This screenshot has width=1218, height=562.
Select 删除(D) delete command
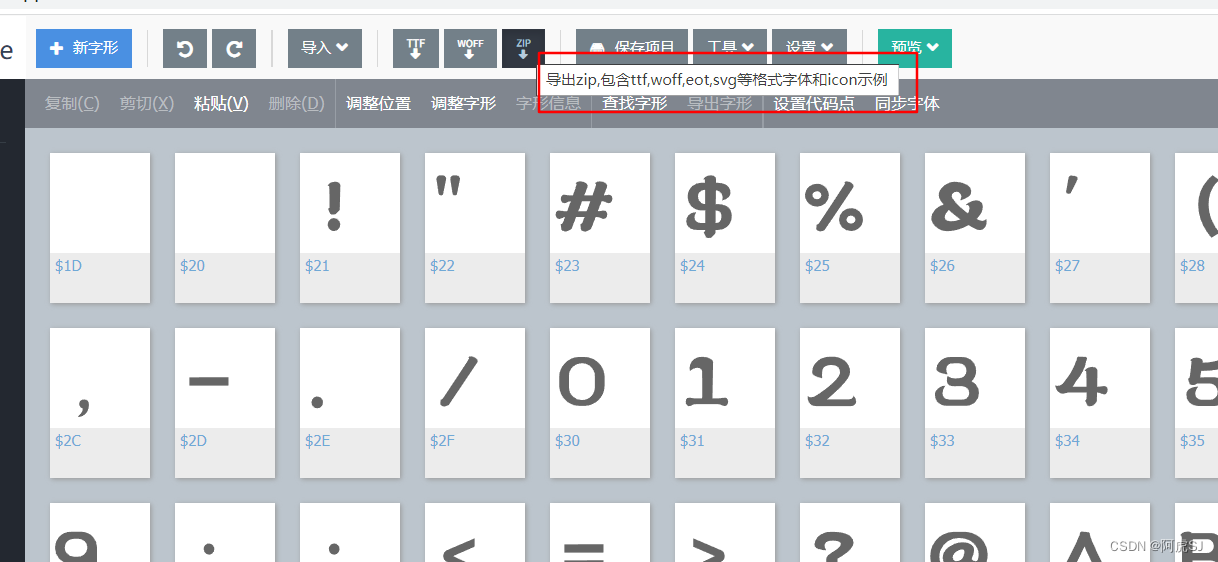[x=297, y=103]
